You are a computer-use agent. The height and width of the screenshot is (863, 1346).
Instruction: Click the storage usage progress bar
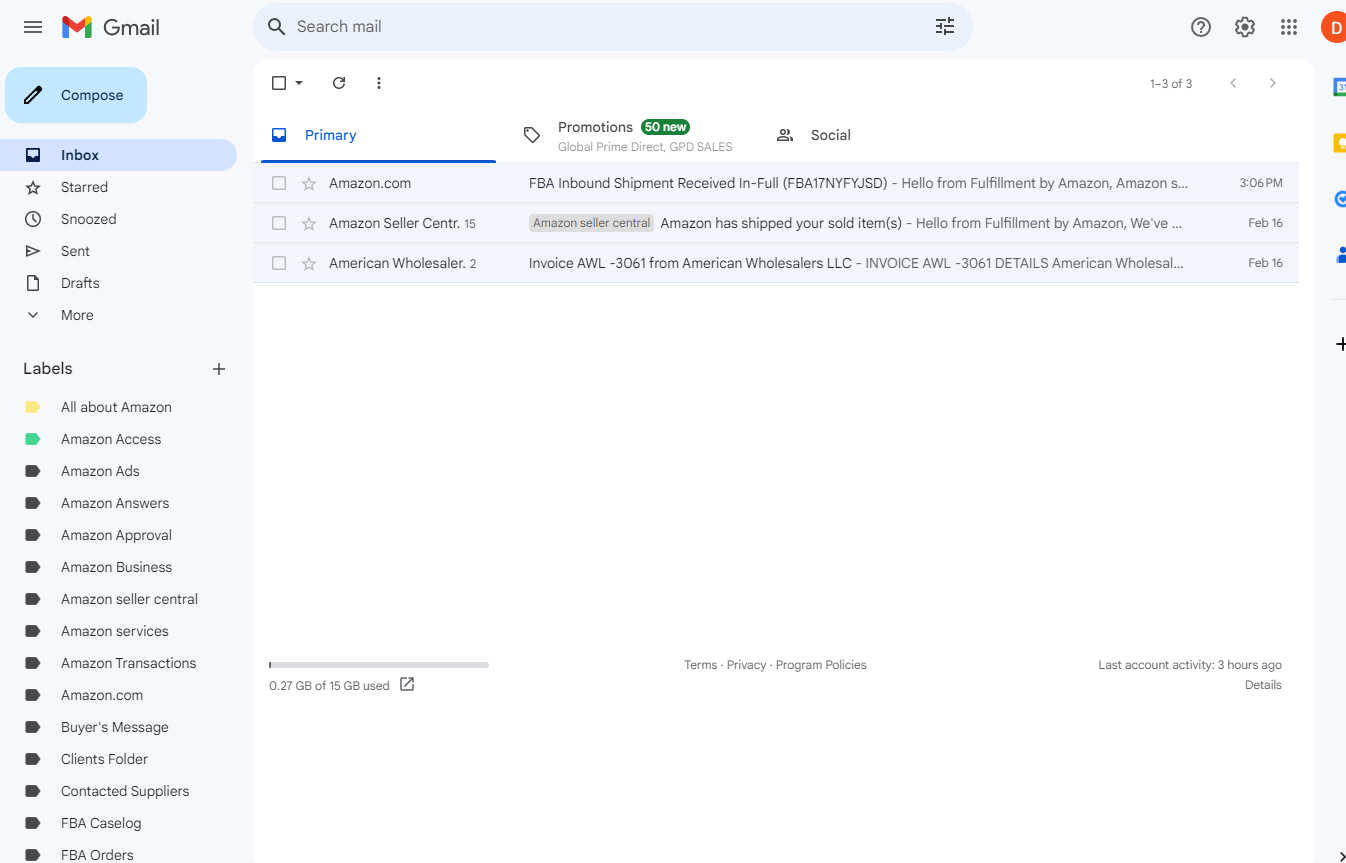tap(379, 665)
